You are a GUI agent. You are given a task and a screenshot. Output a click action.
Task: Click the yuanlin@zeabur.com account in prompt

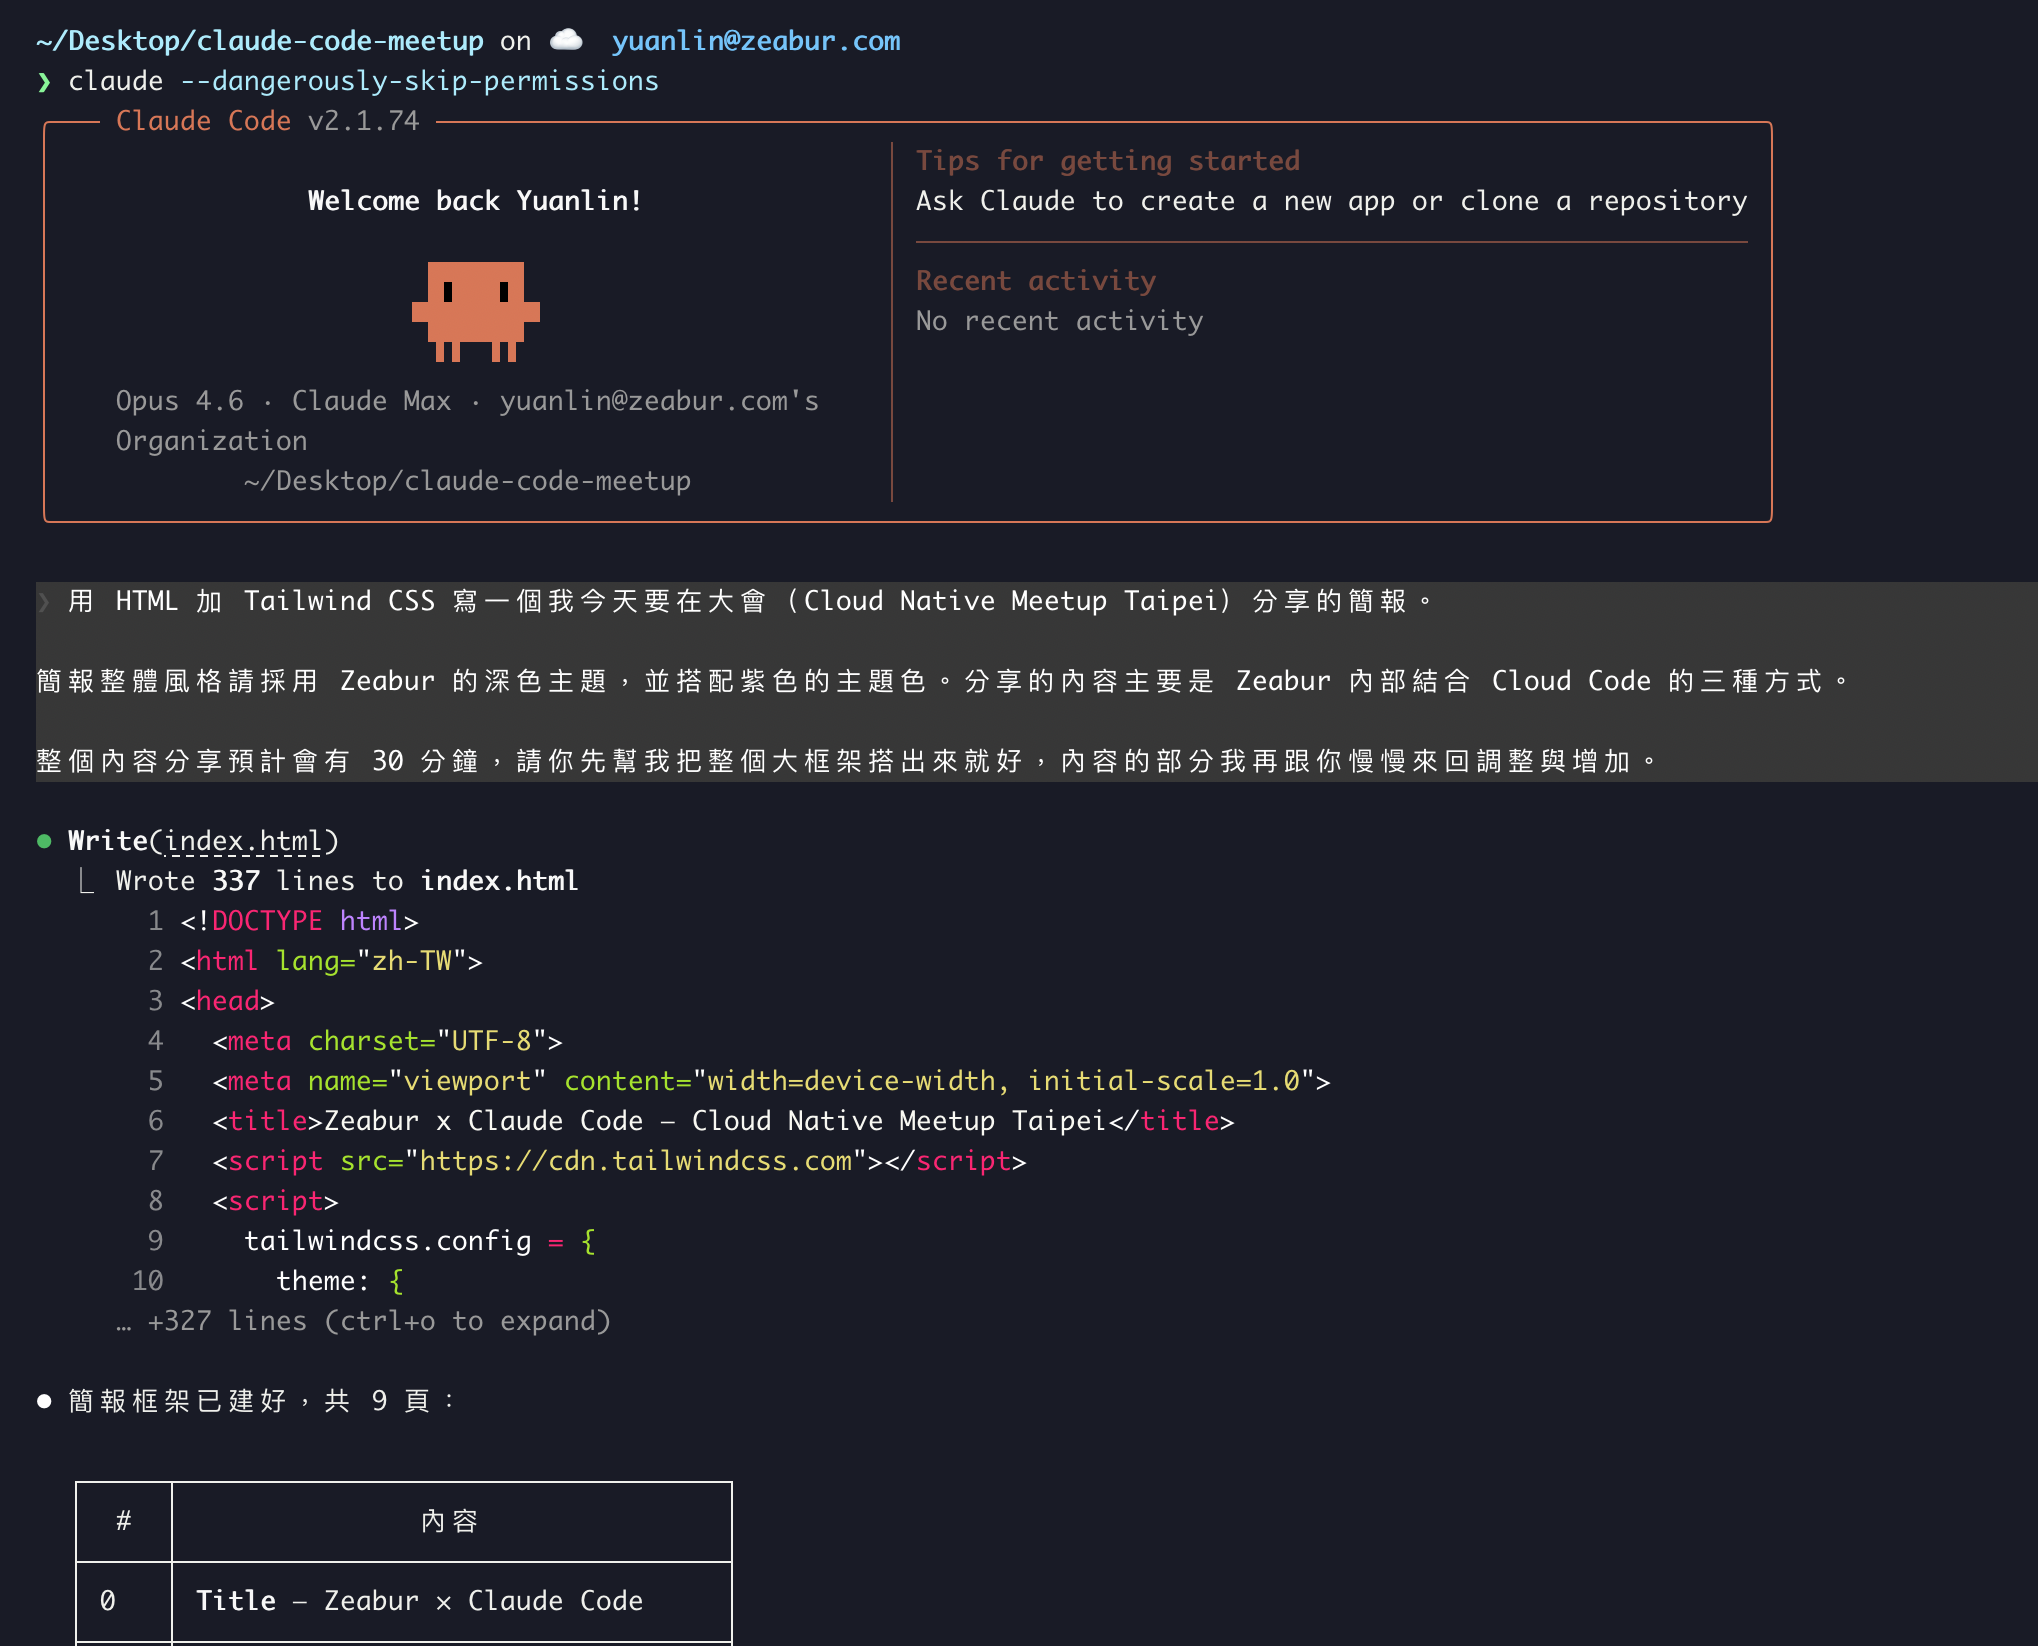tap(756, 41)
